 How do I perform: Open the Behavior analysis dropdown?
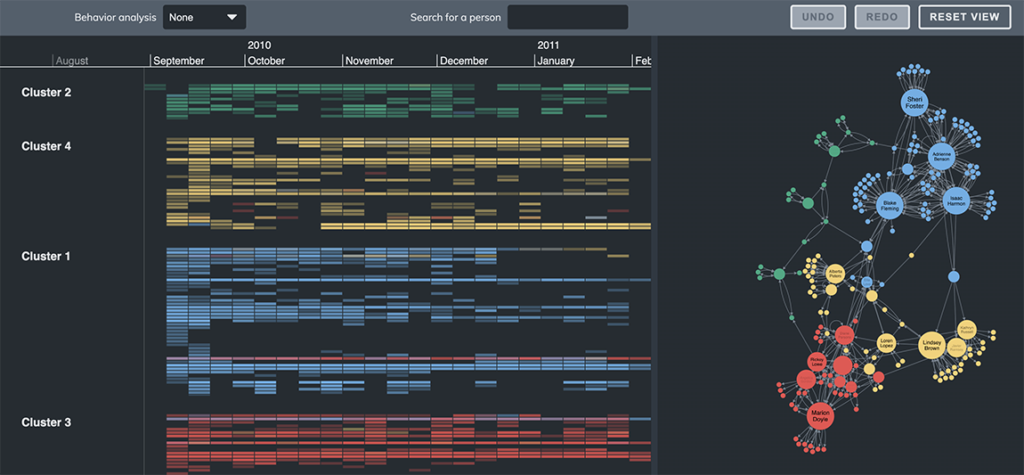(x=204, y=18)
